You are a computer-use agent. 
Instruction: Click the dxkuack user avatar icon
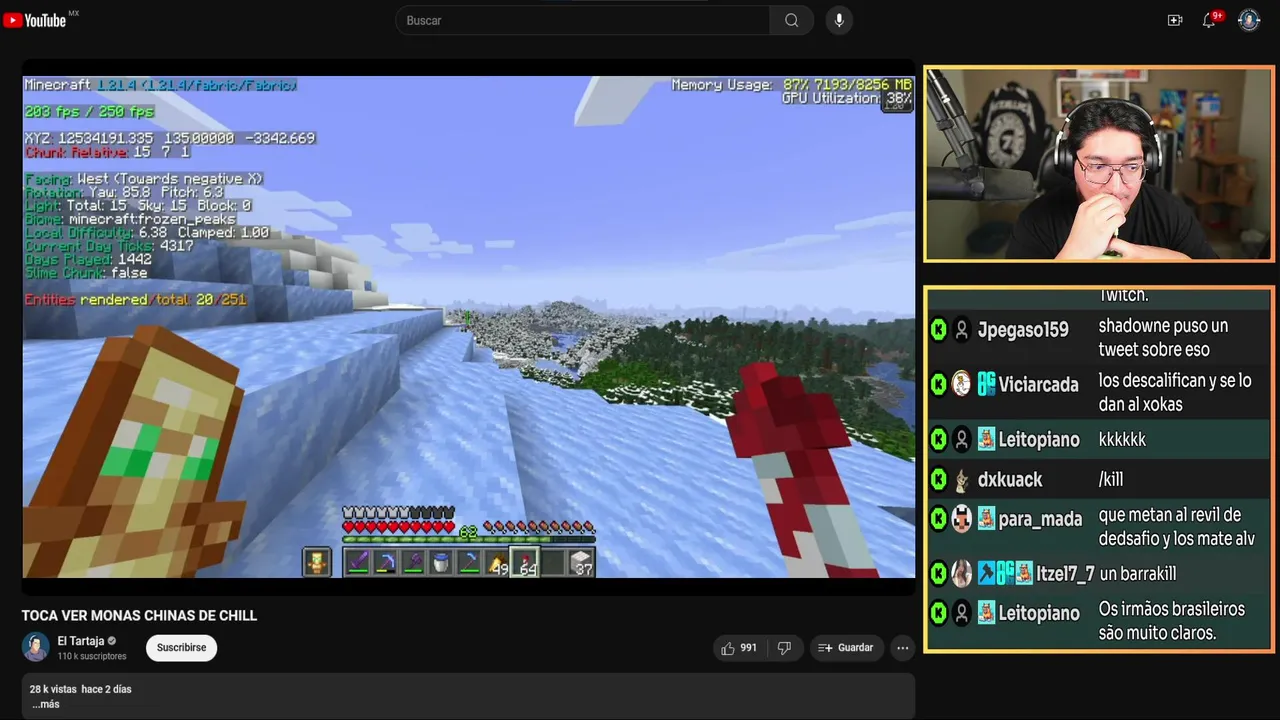(961, 480)
